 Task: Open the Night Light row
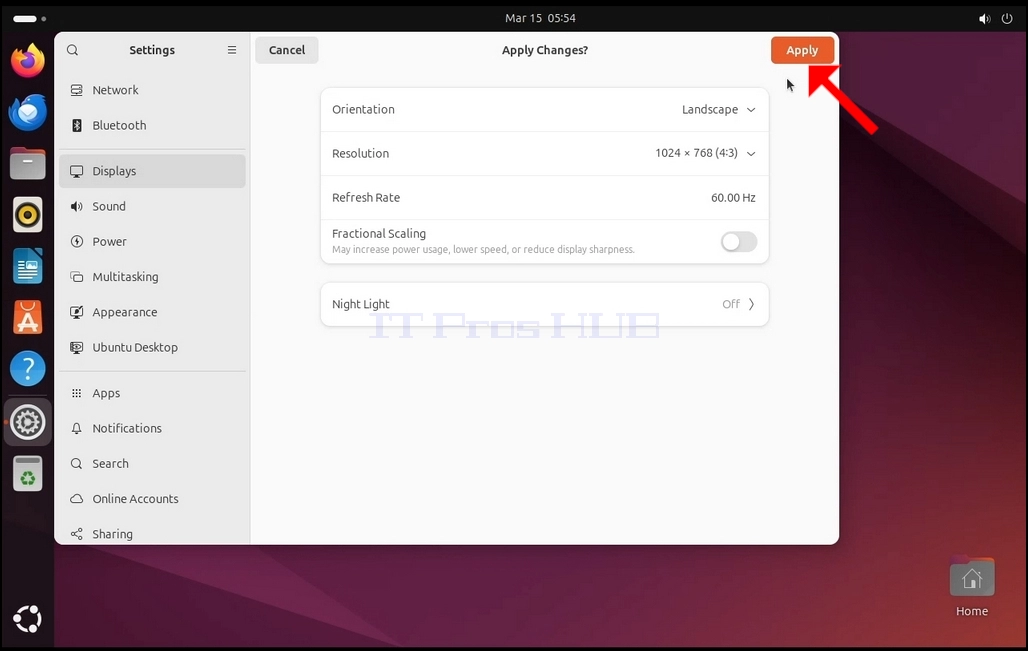point(544,304)
